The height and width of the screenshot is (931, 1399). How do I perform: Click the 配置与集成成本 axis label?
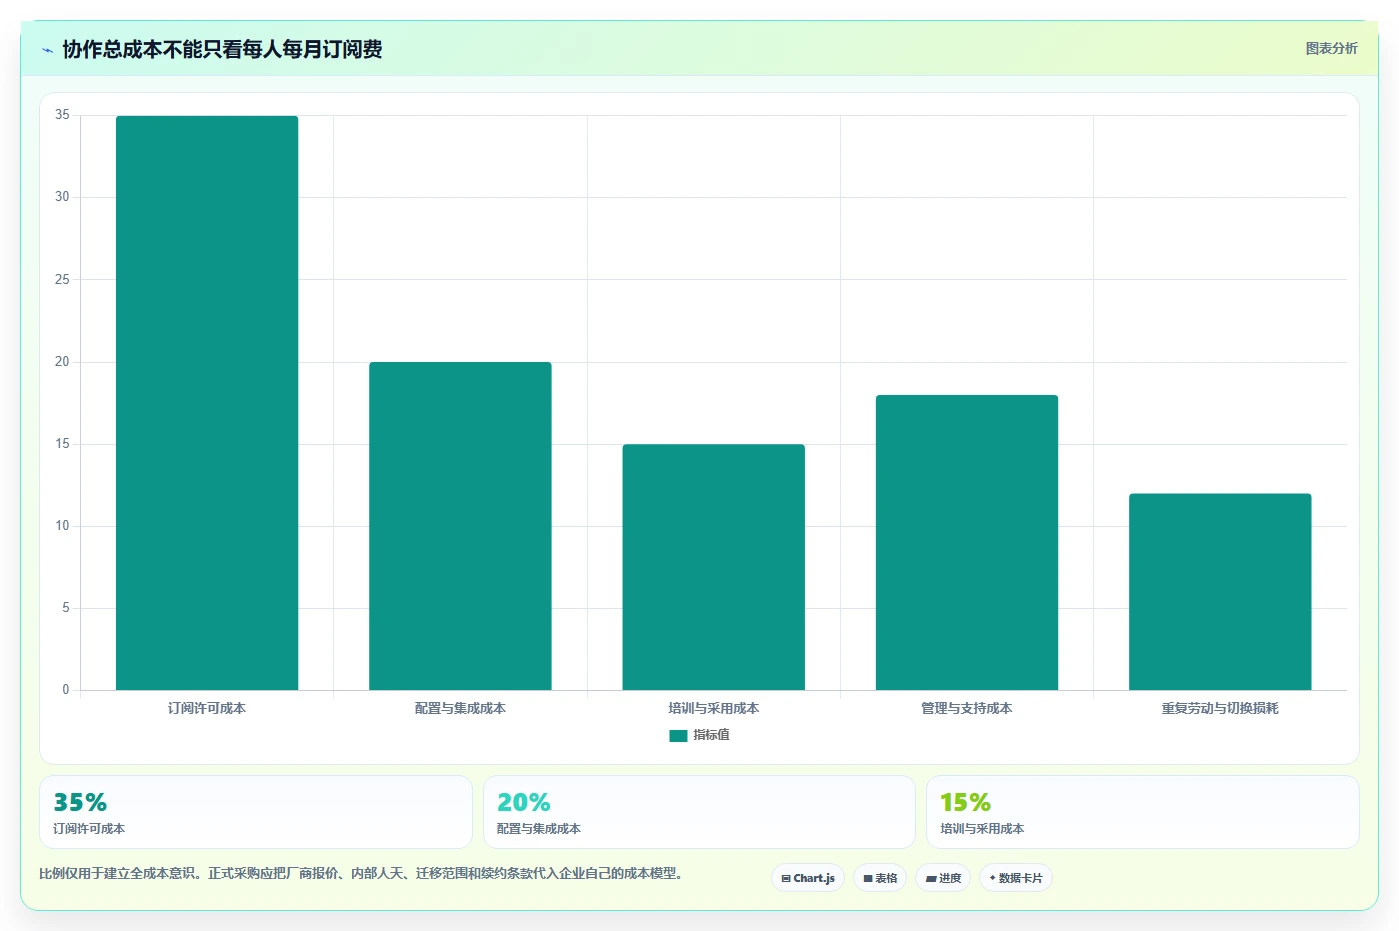click(x=460, y=708)
